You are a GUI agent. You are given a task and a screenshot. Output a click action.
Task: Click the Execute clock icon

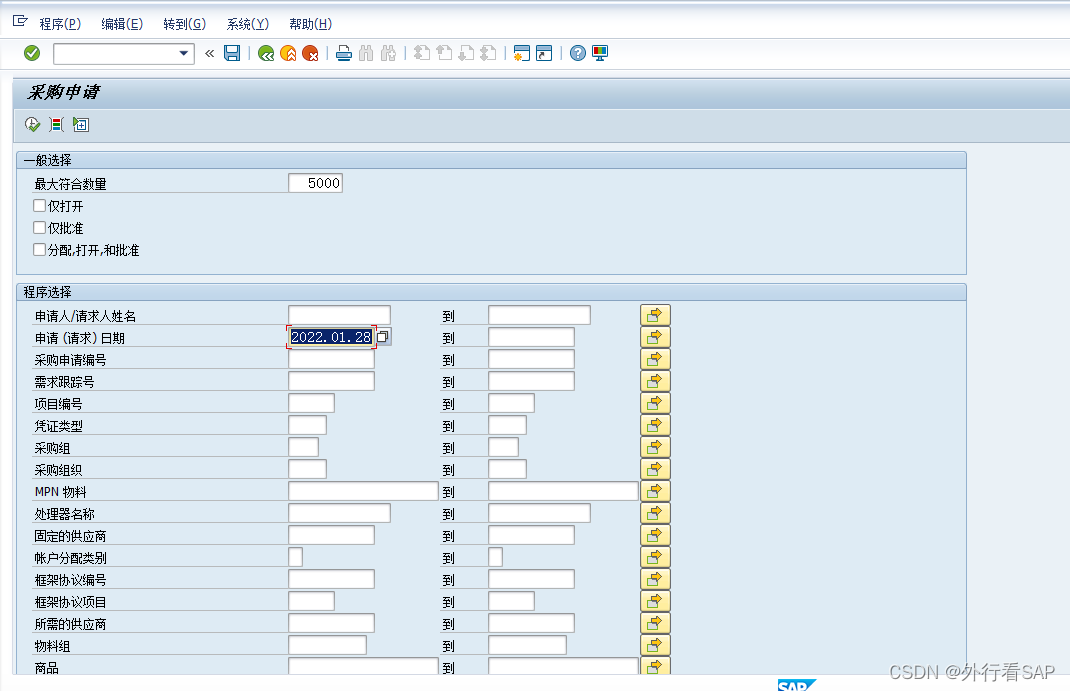[x=32, y=125]
